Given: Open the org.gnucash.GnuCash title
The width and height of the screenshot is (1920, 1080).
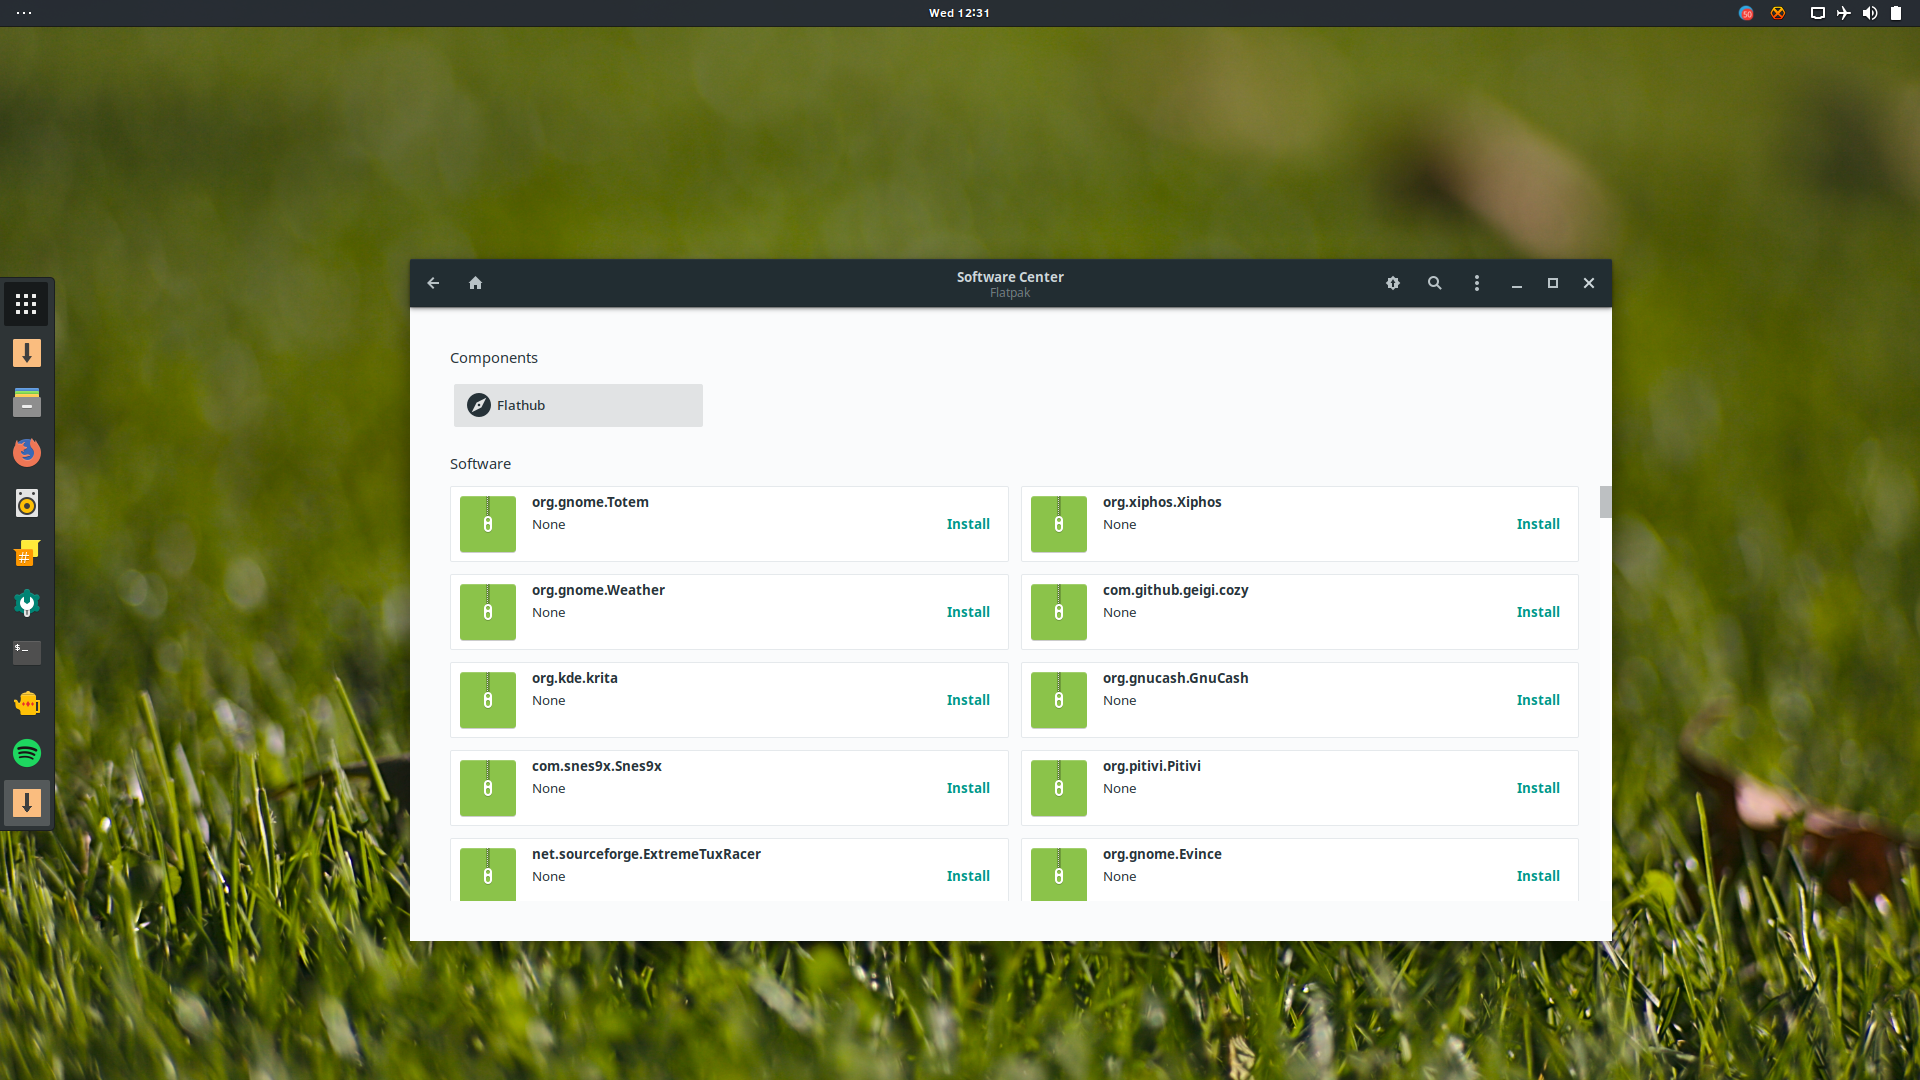Looking at the screenshot, I should point(1176,678).
